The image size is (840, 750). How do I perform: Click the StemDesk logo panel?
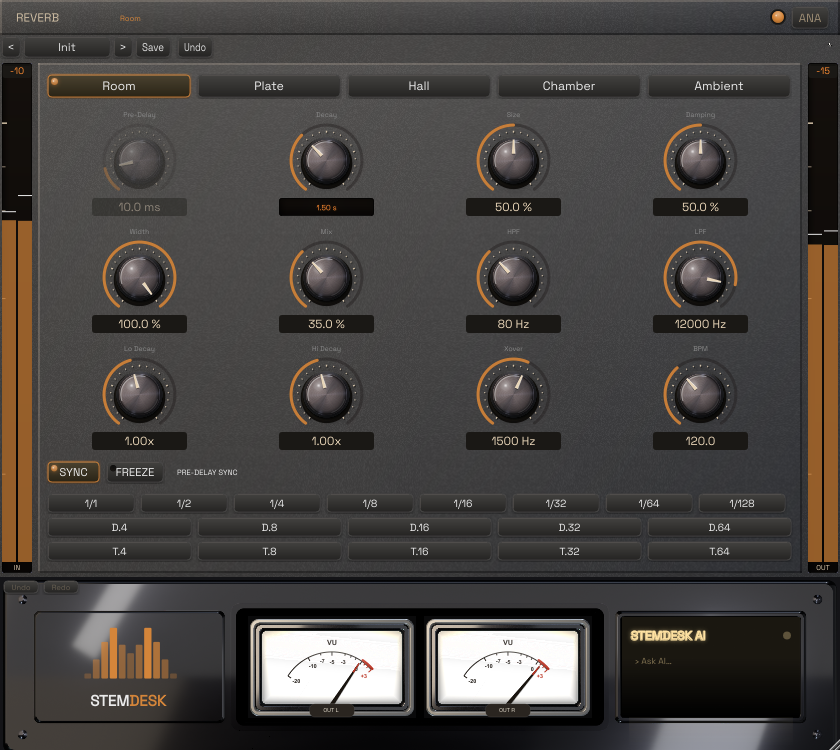pyautogui.click(x=129, y=666)
